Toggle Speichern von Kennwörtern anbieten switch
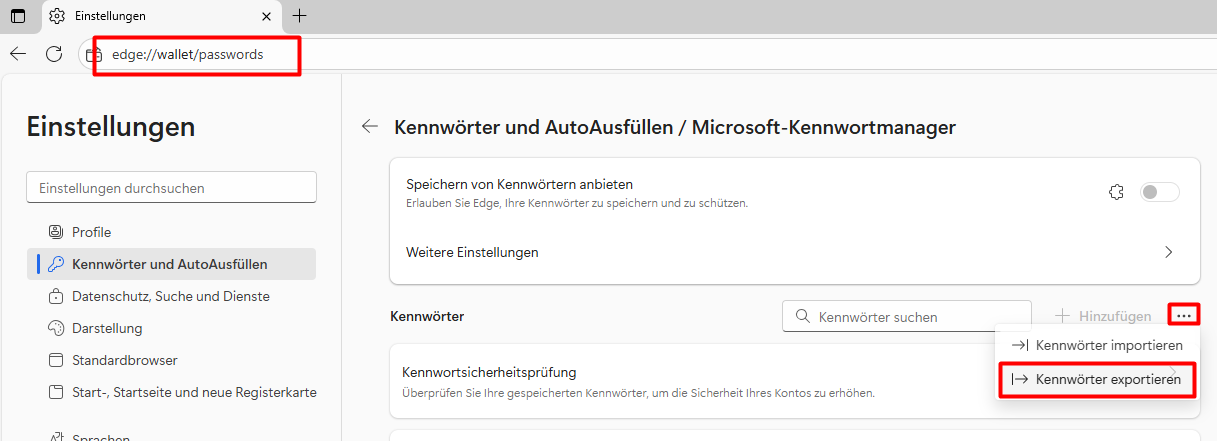The image size is (1217, 441). (x=1159, y=192)
